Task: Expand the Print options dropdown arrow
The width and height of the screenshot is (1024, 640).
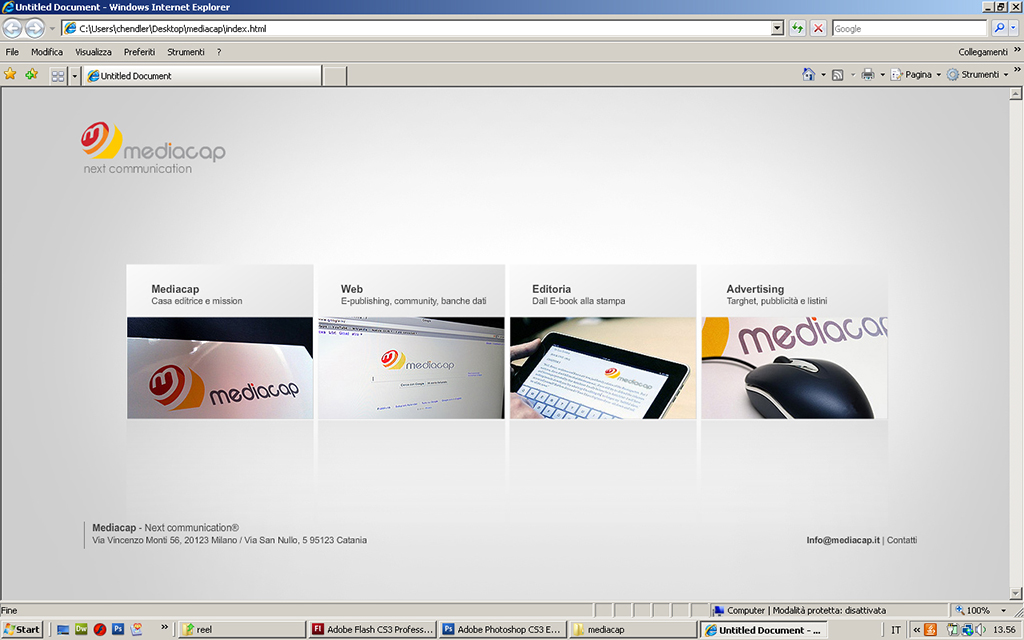Action: [x=882, y=75]
